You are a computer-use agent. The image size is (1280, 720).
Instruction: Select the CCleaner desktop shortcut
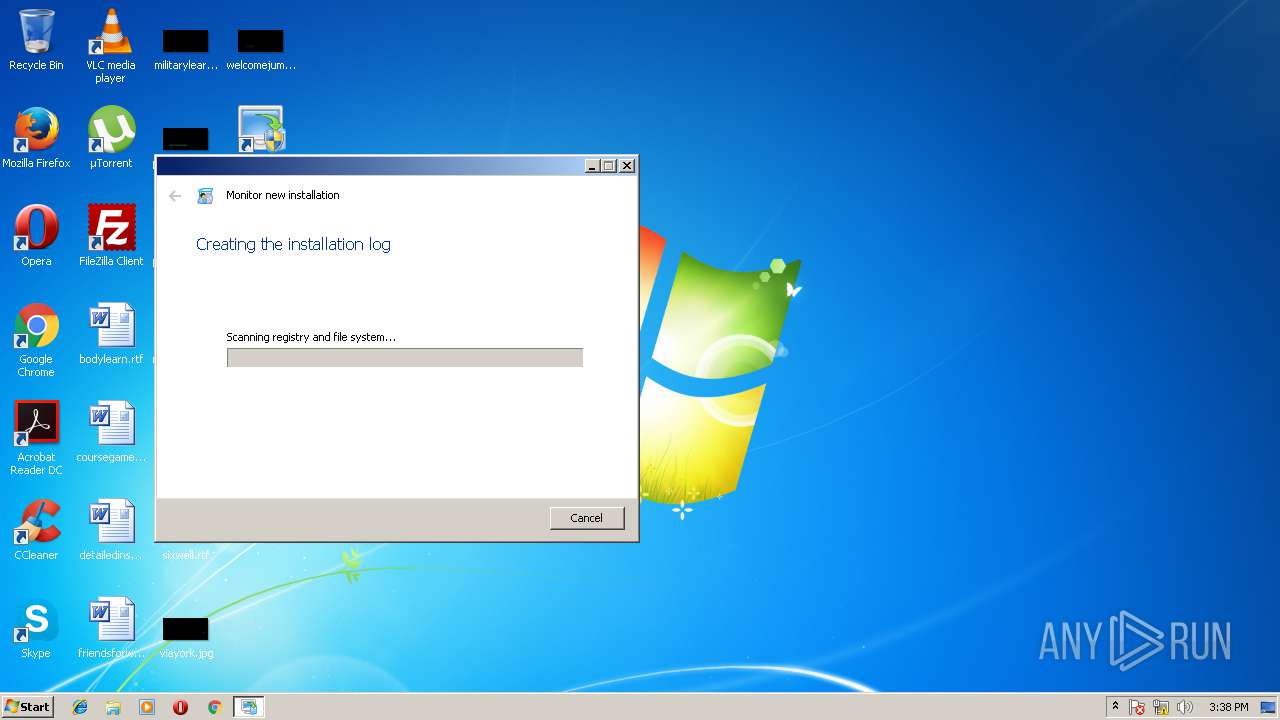point(36,530)
